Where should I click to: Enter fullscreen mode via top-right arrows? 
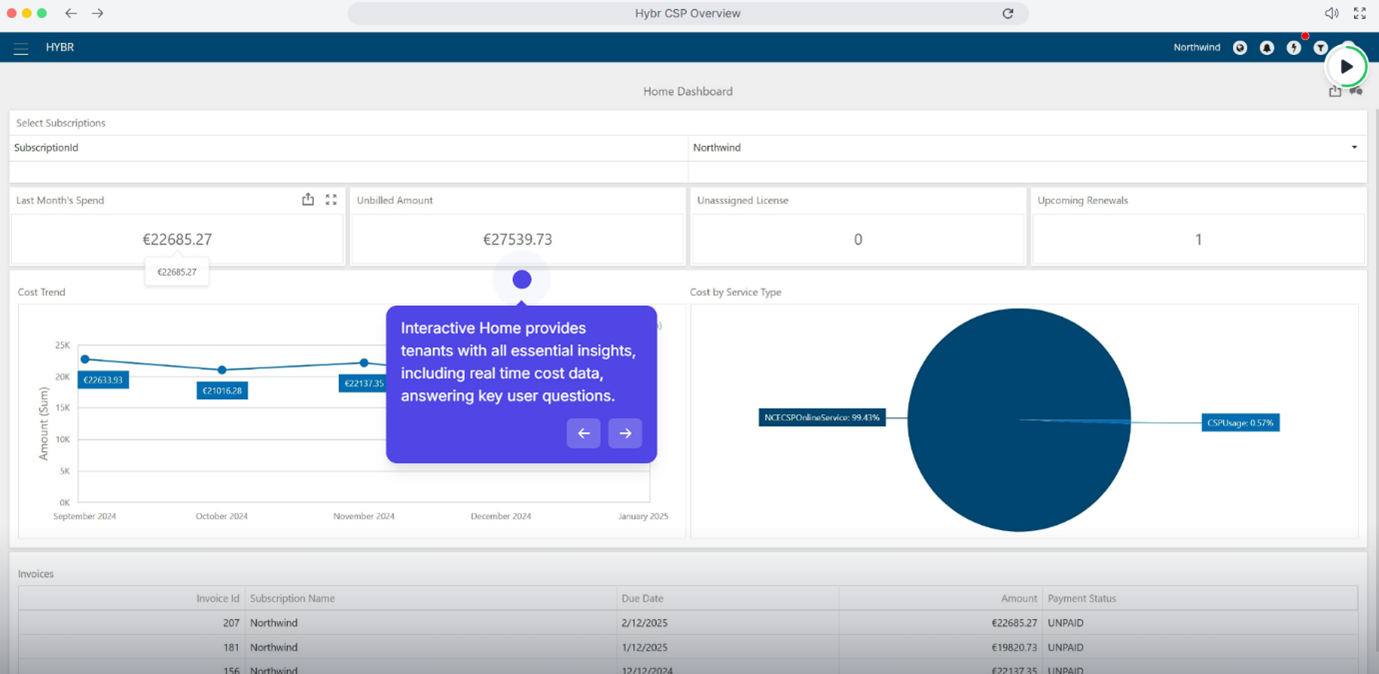click(1359, 13)
